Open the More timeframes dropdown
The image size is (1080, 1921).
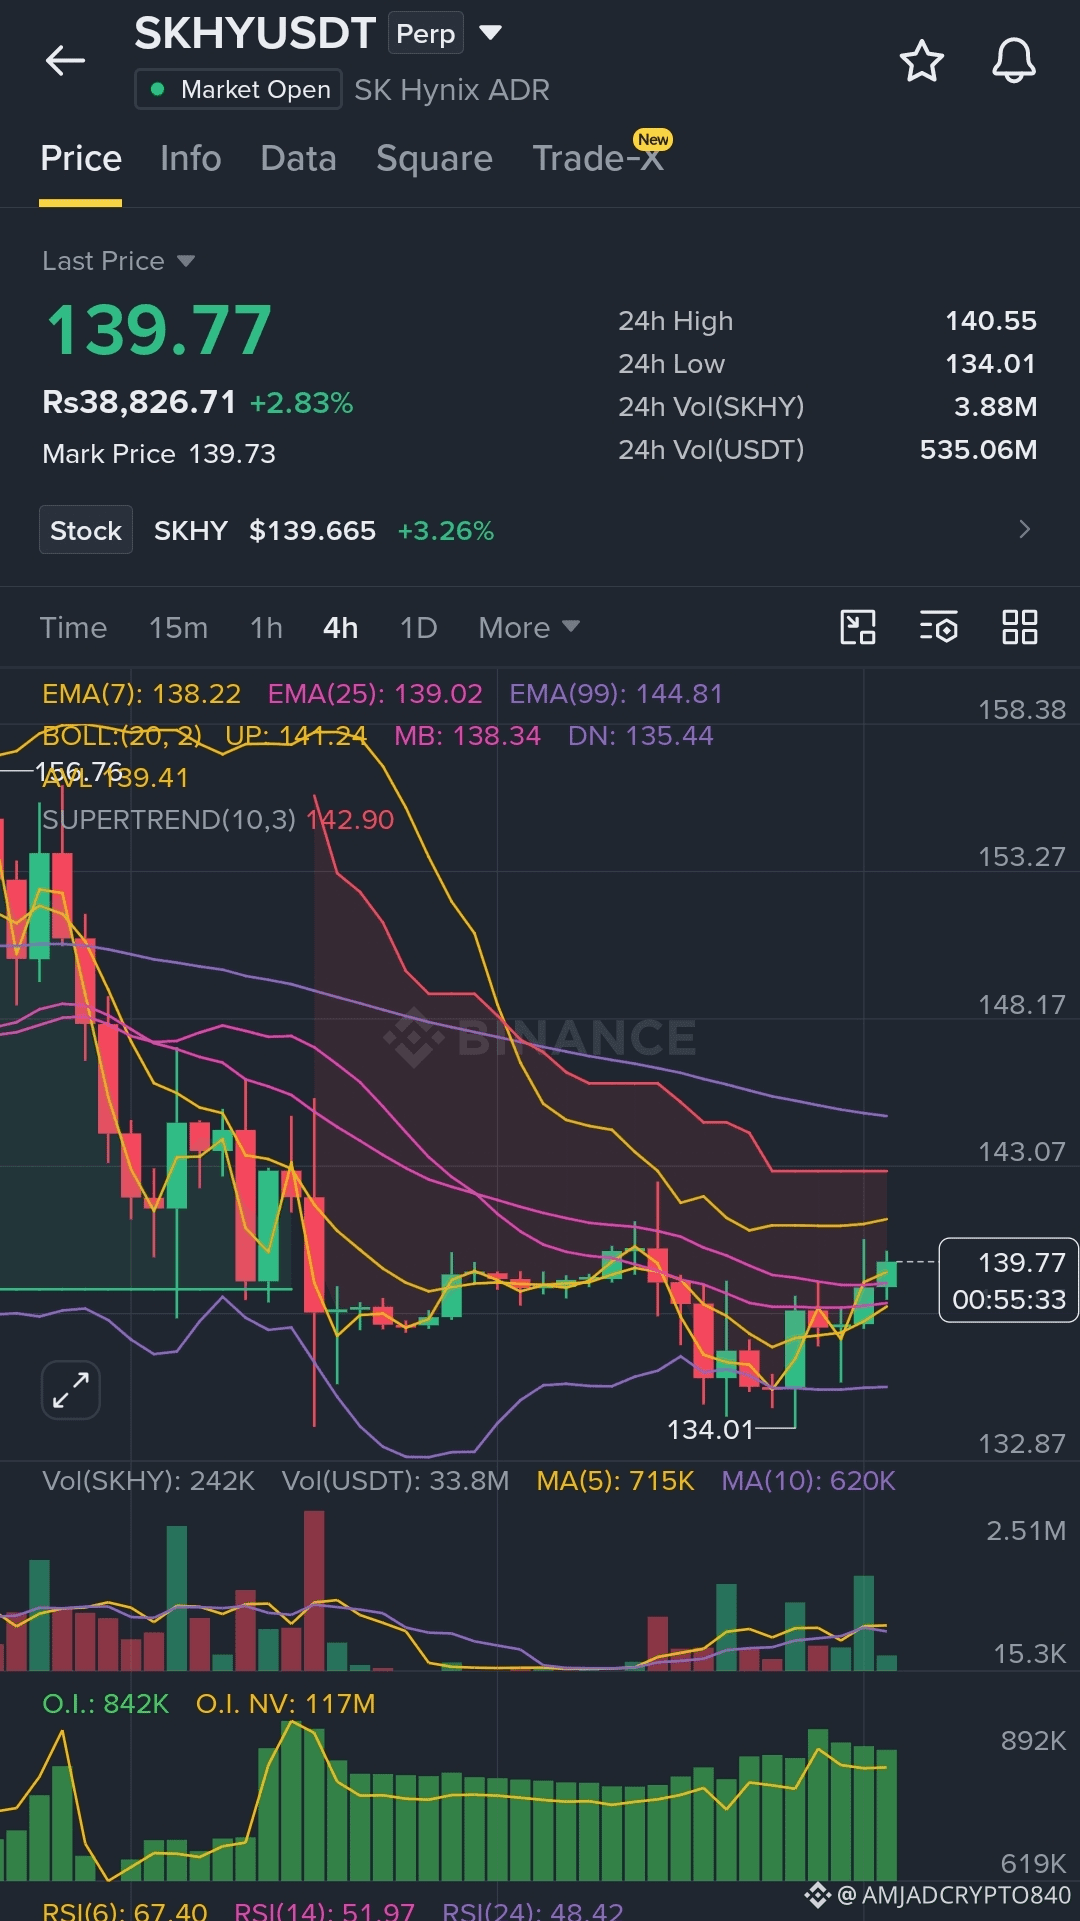pos(529,628)
